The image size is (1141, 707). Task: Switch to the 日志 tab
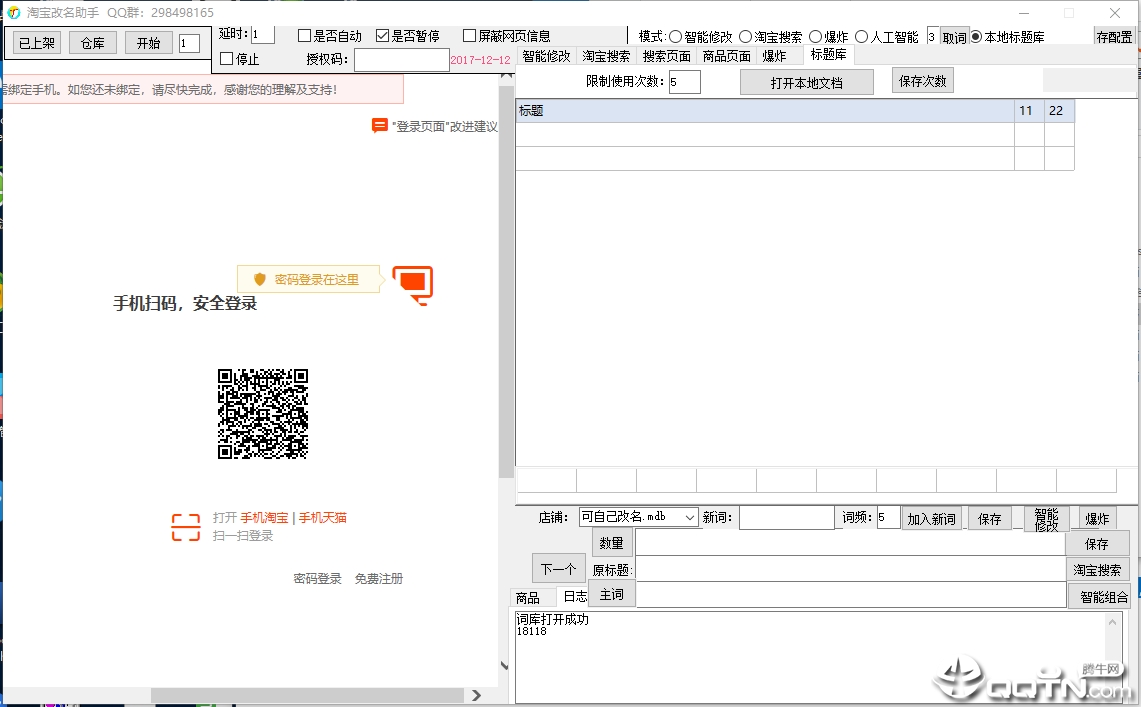575,596
